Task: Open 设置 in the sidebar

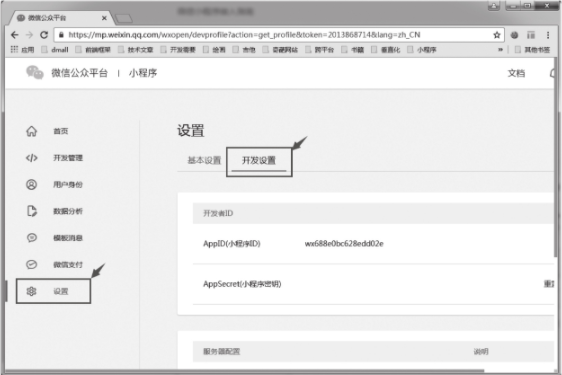Action: pyautogui.click(x=53, y=291)
